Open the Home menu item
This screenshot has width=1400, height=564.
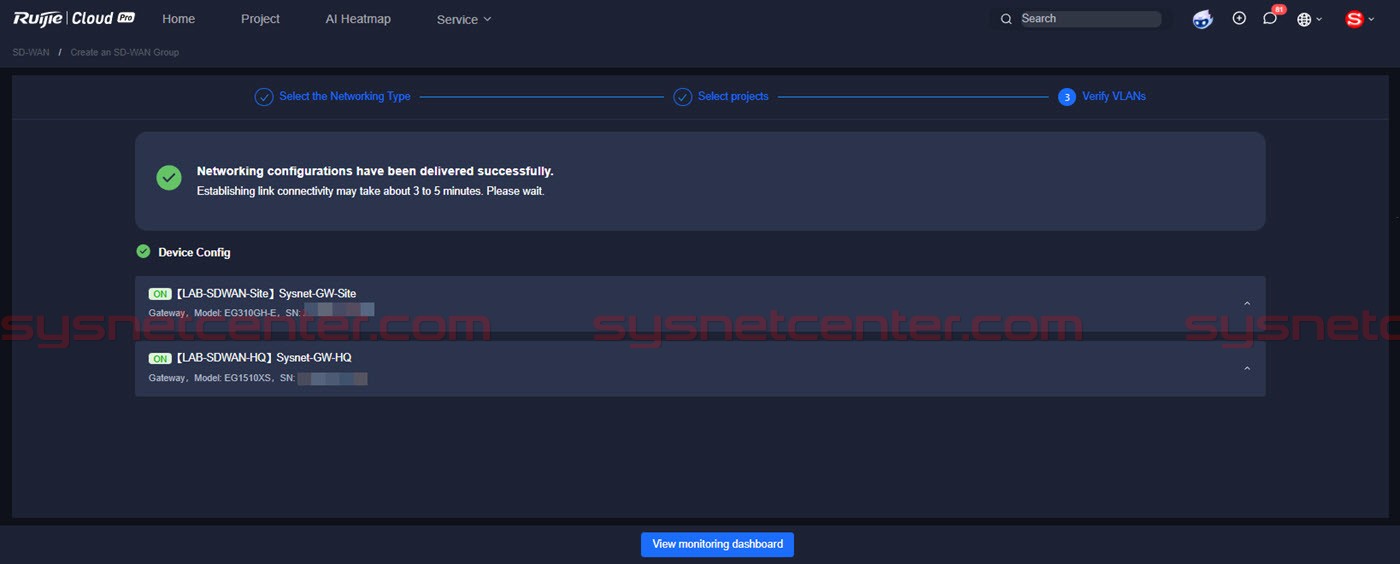179,19
